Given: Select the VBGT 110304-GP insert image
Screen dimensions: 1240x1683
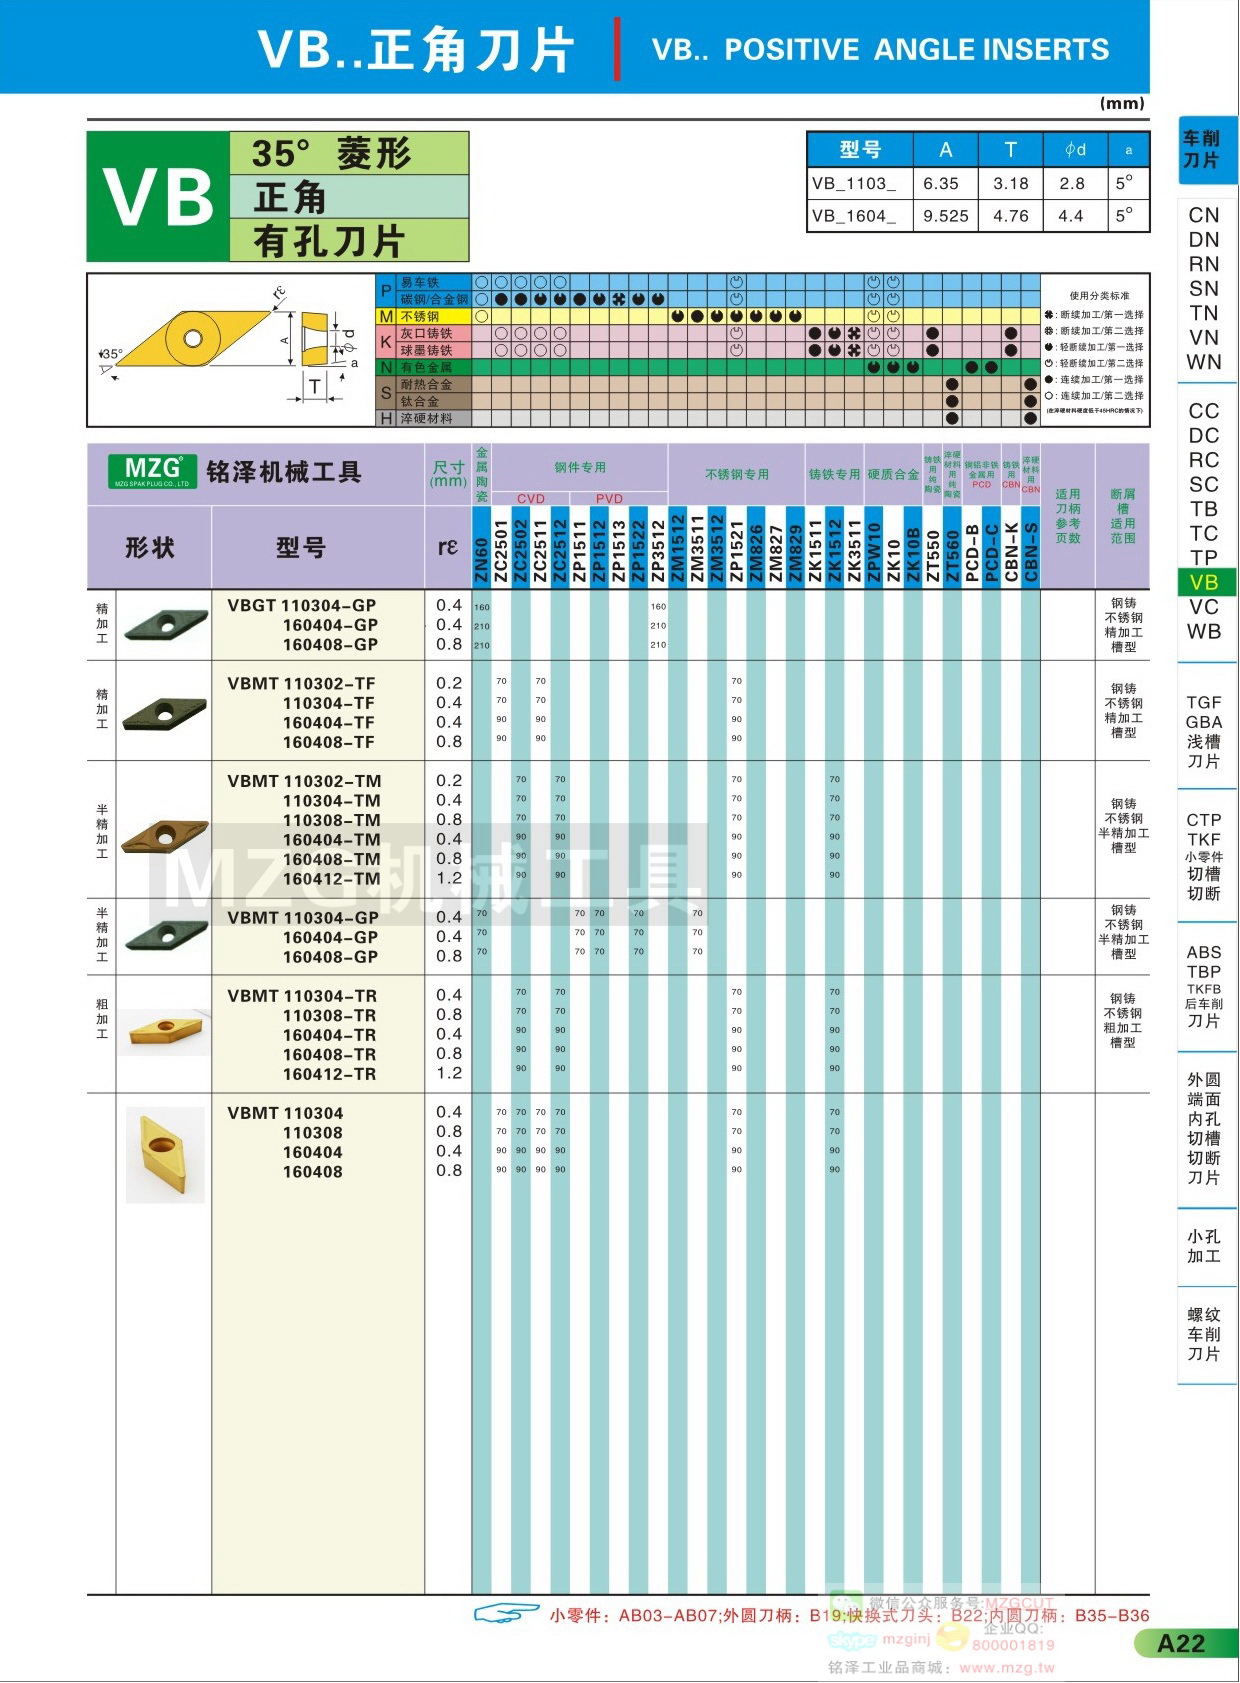Looking at the screenshot, I should click(x=164, y=625).
